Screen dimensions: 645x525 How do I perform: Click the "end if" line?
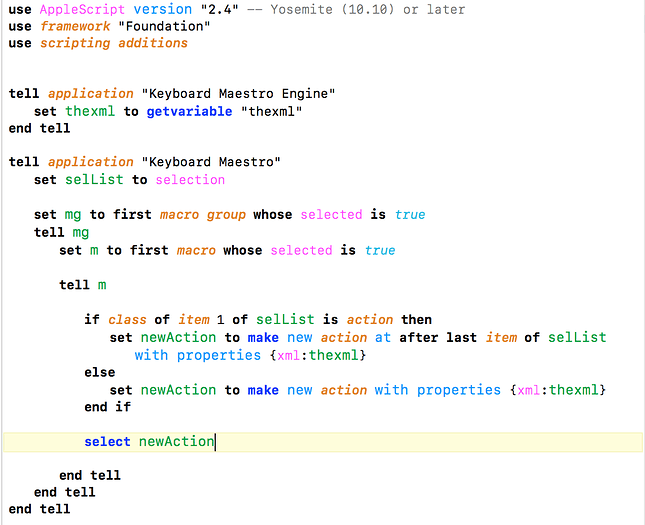point(107,407)
